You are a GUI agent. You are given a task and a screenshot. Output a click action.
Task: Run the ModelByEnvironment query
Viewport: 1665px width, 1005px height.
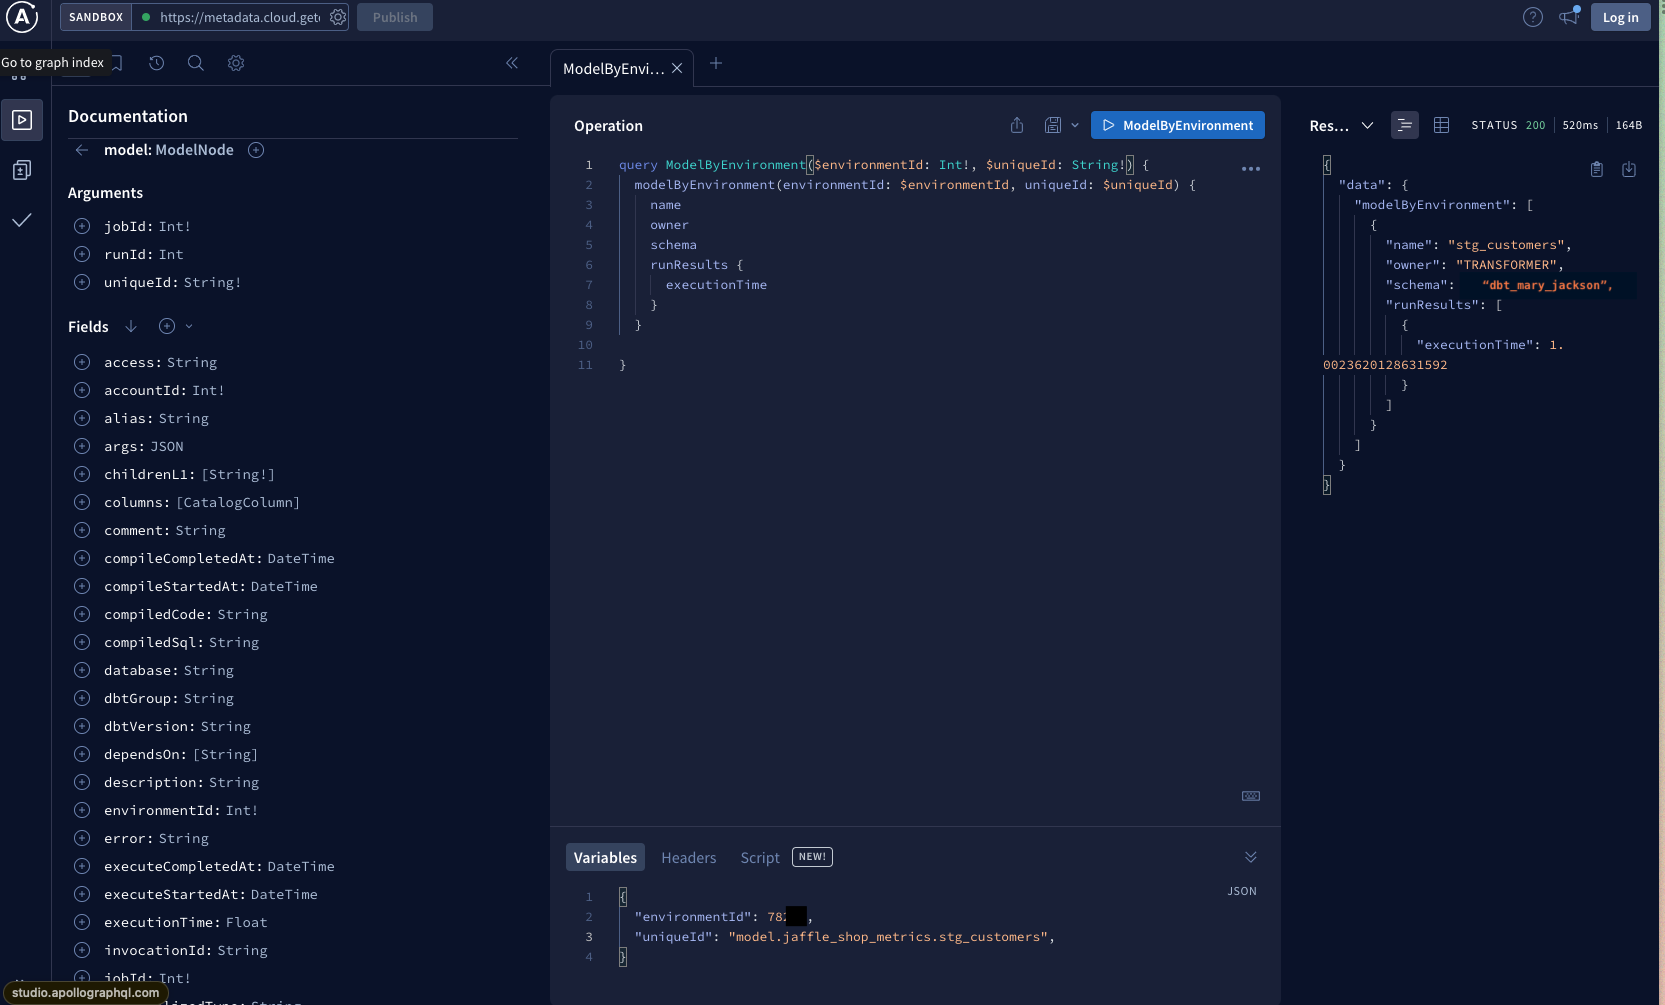(x=1178, y=125)
